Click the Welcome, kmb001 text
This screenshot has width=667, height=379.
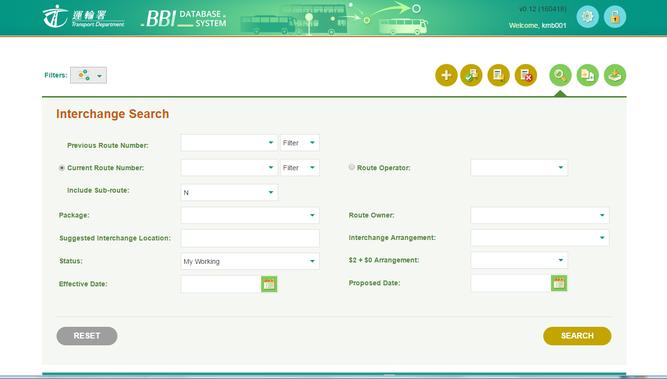pyautogui.click(x=538, y=26)
